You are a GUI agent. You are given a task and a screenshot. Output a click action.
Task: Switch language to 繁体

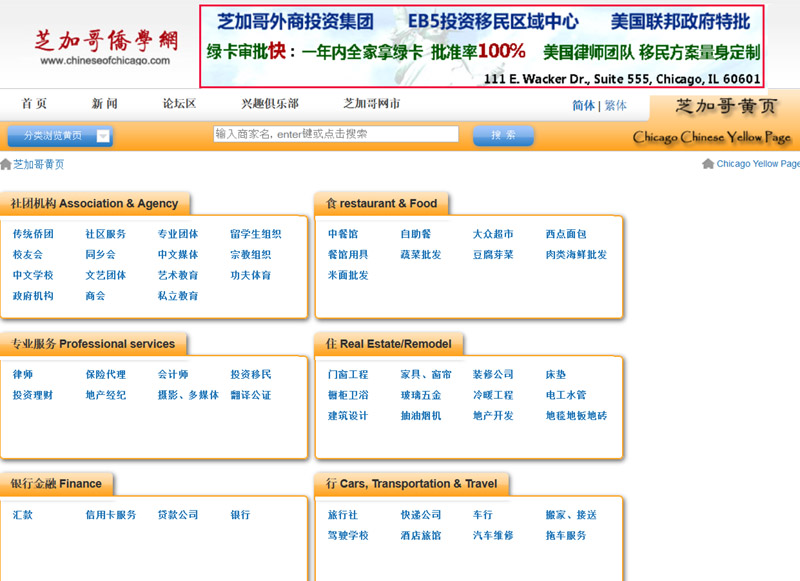pos(615,105)
